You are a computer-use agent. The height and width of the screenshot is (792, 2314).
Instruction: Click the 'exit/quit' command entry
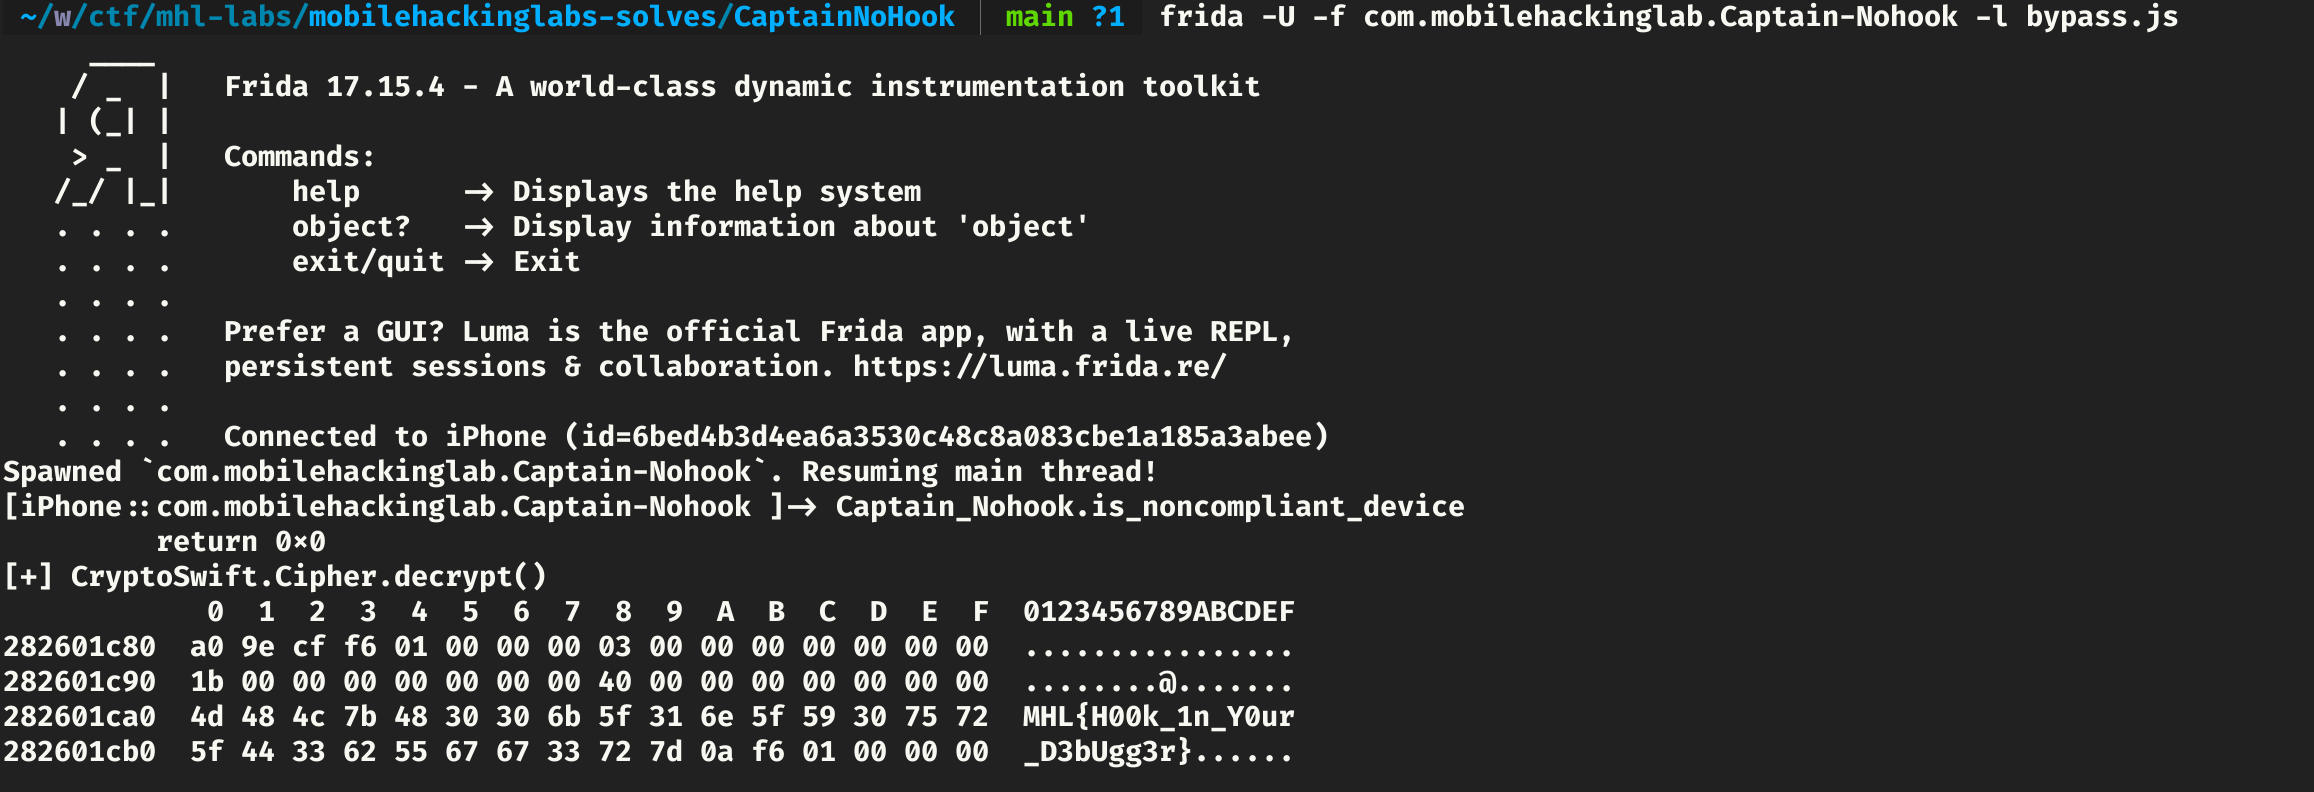pos(368,262)
